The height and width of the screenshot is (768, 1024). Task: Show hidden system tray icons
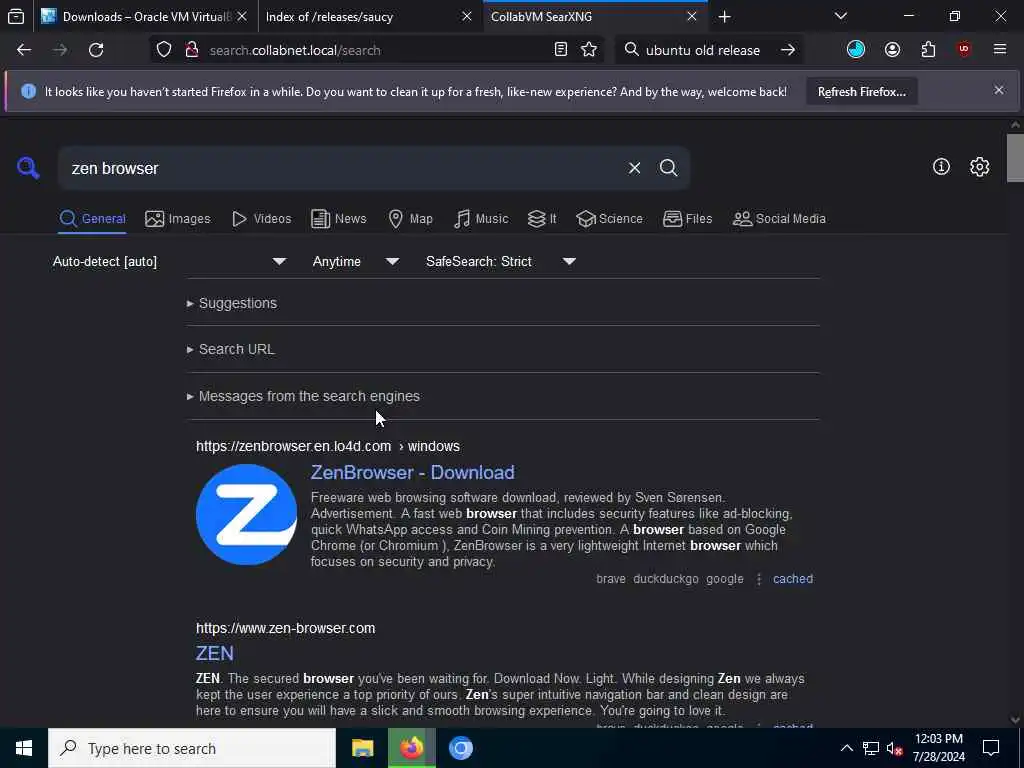(846, 748)
